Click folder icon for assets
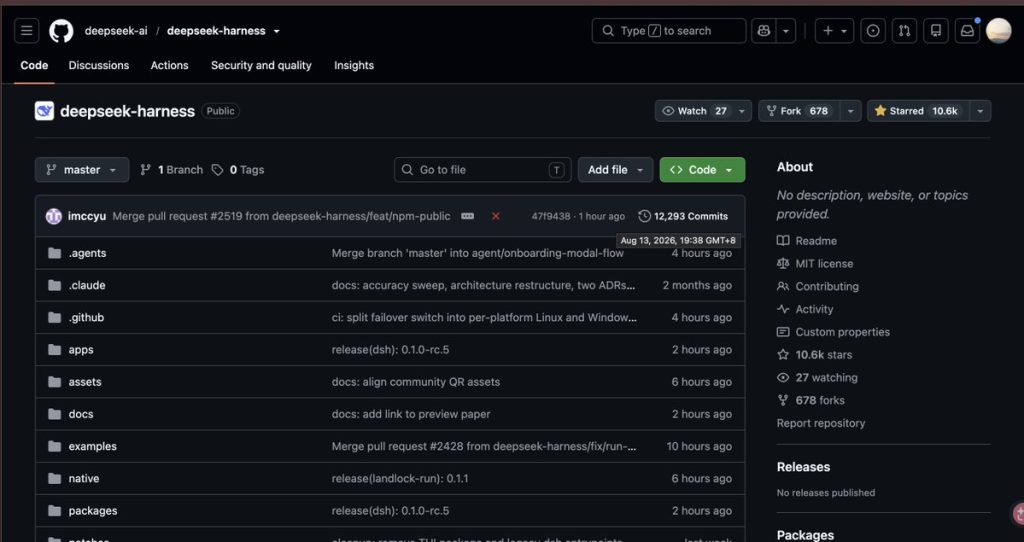Viewport: 1024px width, 542px height. pyautogui.click(x=55, y=382)
